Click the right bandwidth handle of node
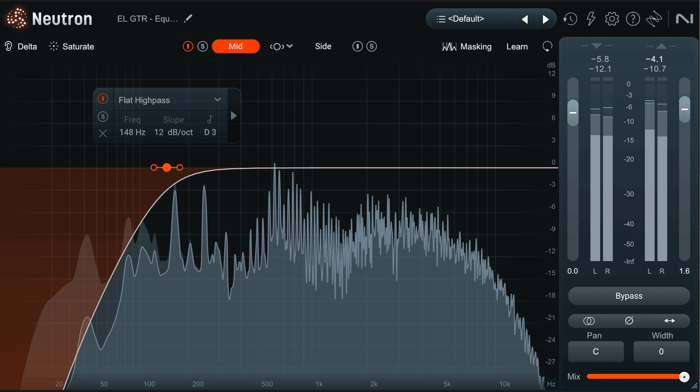This screenshot has height=392, width=700. 179,167
